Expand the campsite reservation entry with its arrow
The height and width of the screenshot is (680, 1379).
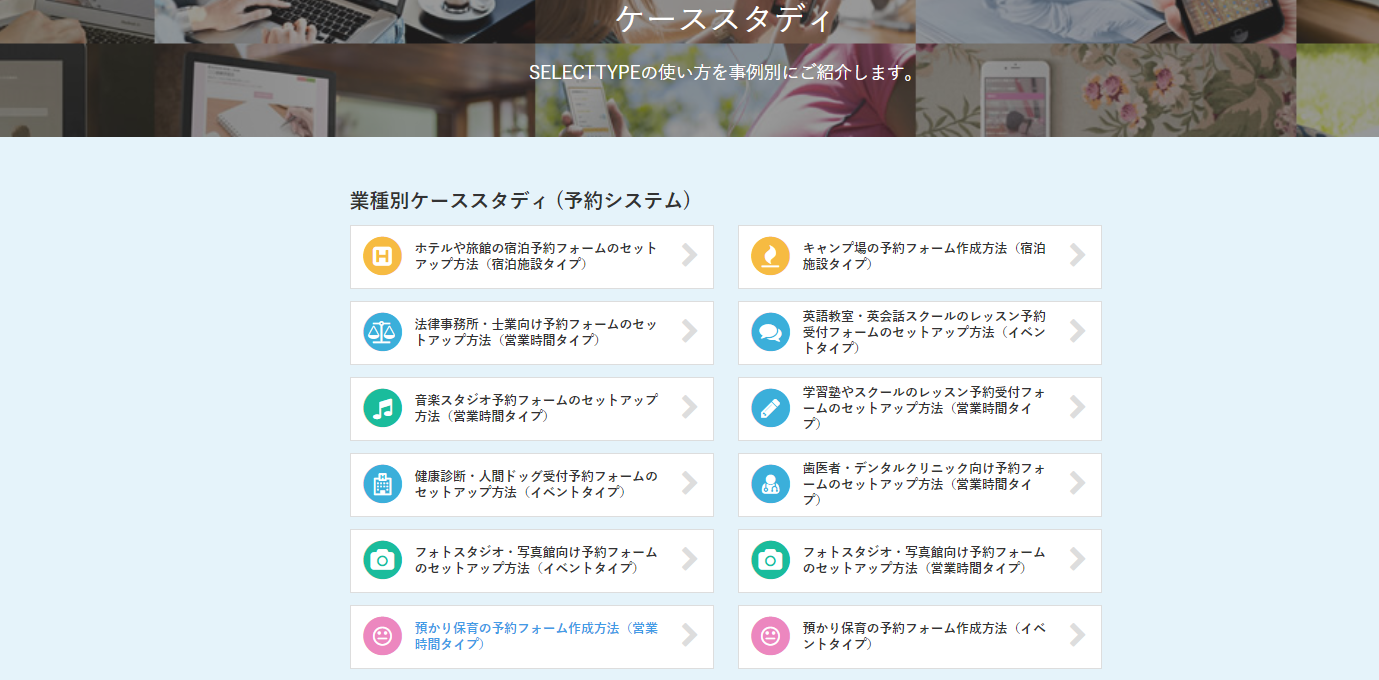pos(1077,256)
